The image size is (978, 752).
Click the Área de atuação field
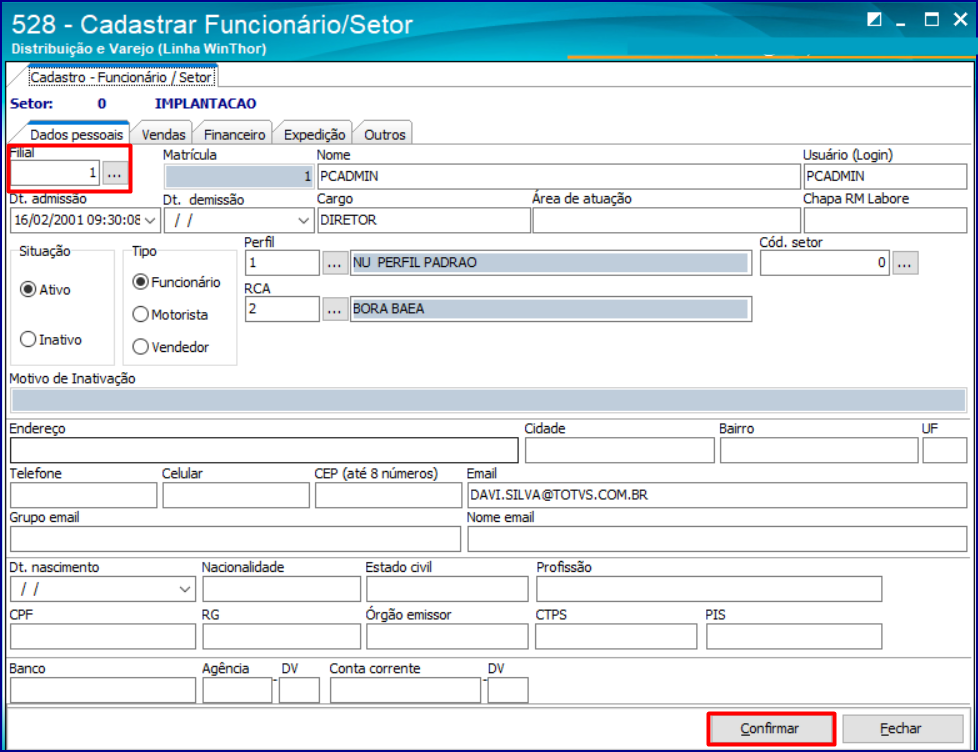pyautogui.click(x=666, y=220)
